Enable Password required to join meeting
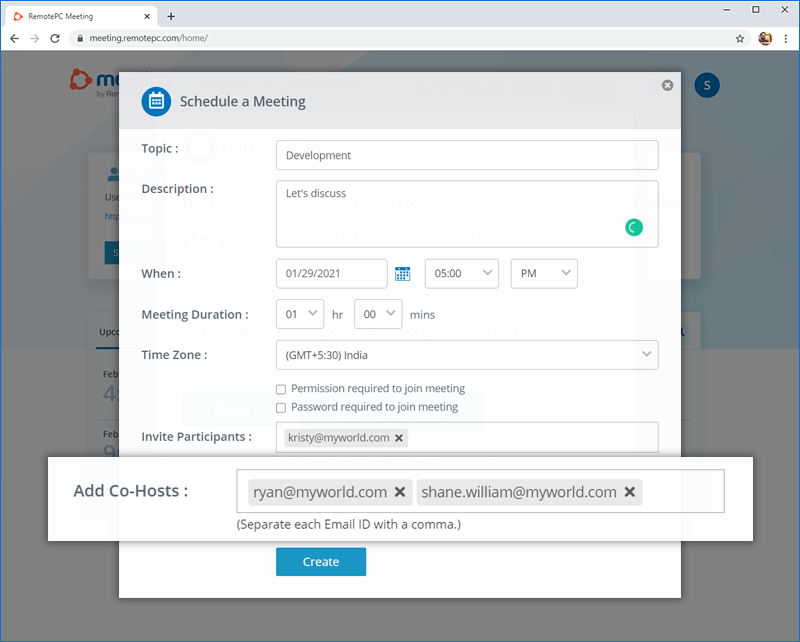Viewport: 800px width, 642px height. pos(281,408)
